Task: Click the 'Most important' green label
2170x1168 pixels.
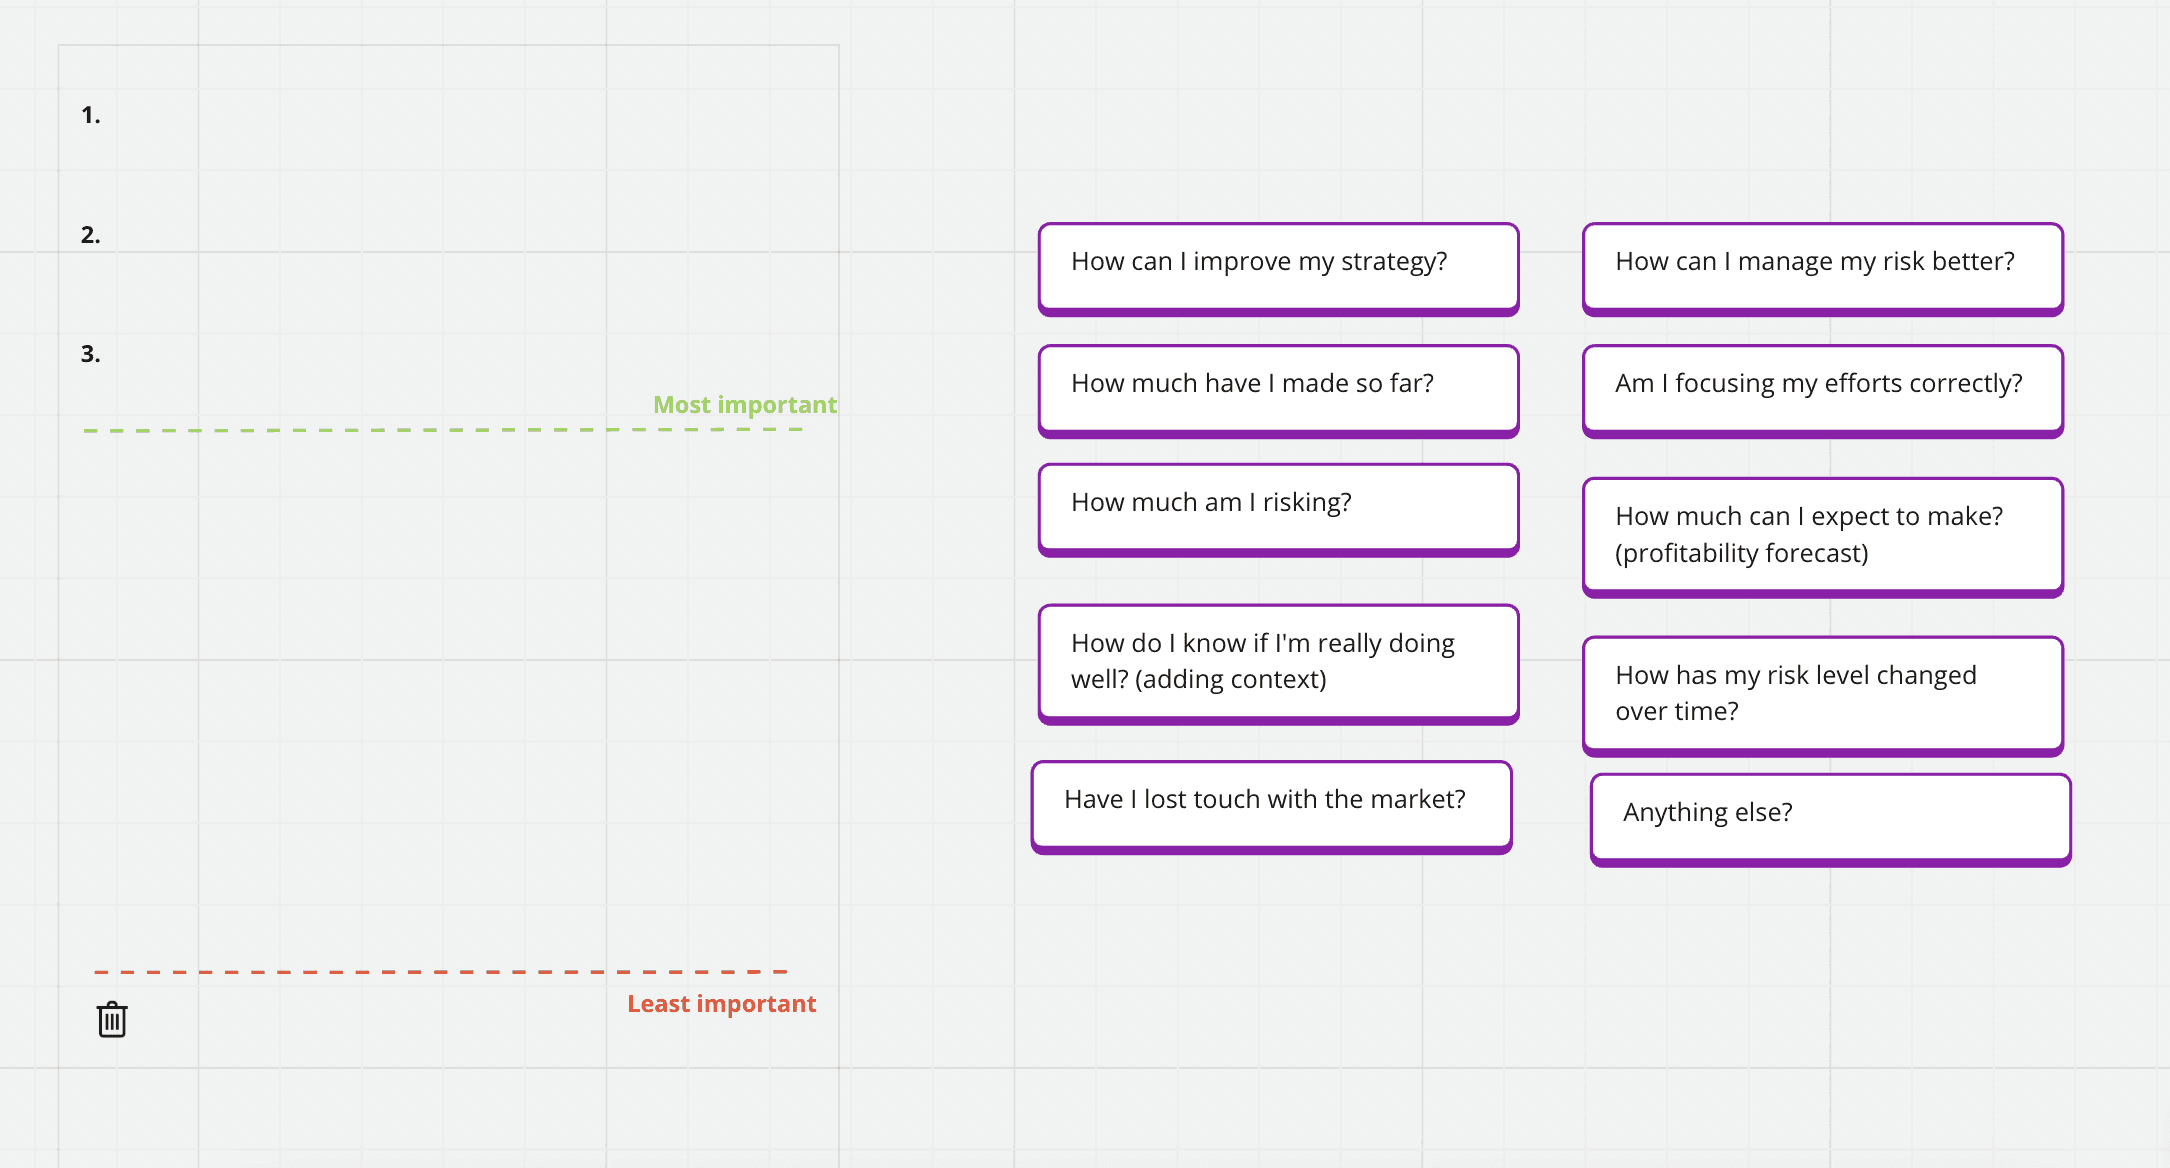Action: (x=745, y=405)
